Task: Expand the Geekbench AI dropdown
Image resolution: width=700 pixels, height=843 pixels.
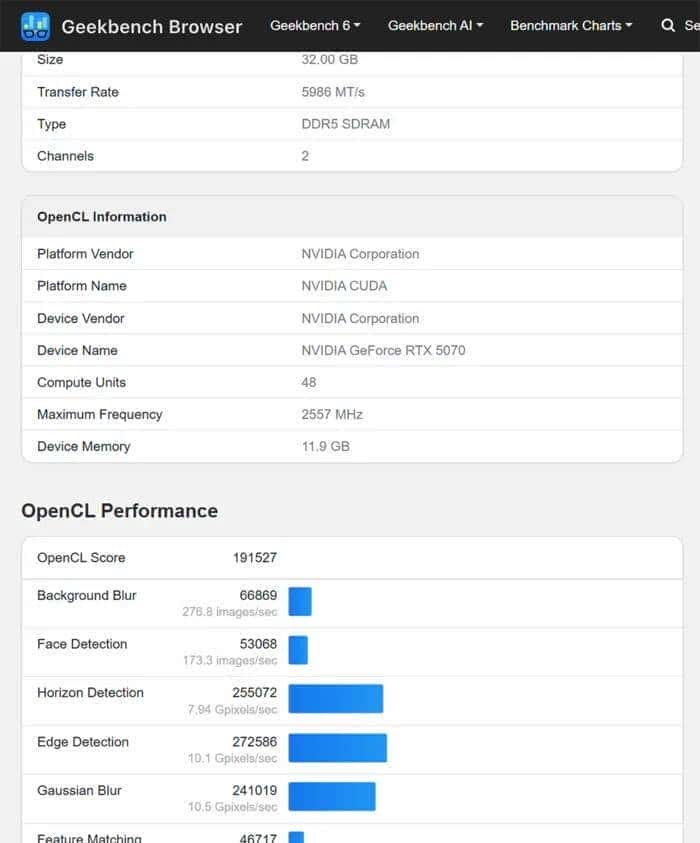Action: (435, 26)
